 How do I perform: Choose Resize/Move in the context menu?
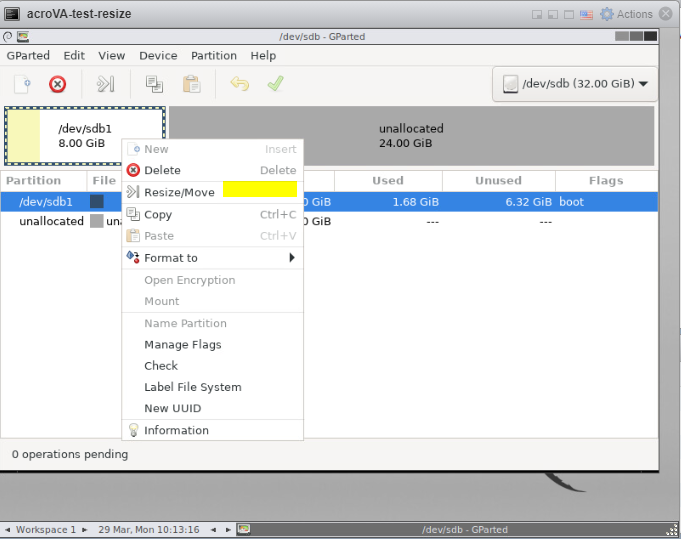pos(212,192)
